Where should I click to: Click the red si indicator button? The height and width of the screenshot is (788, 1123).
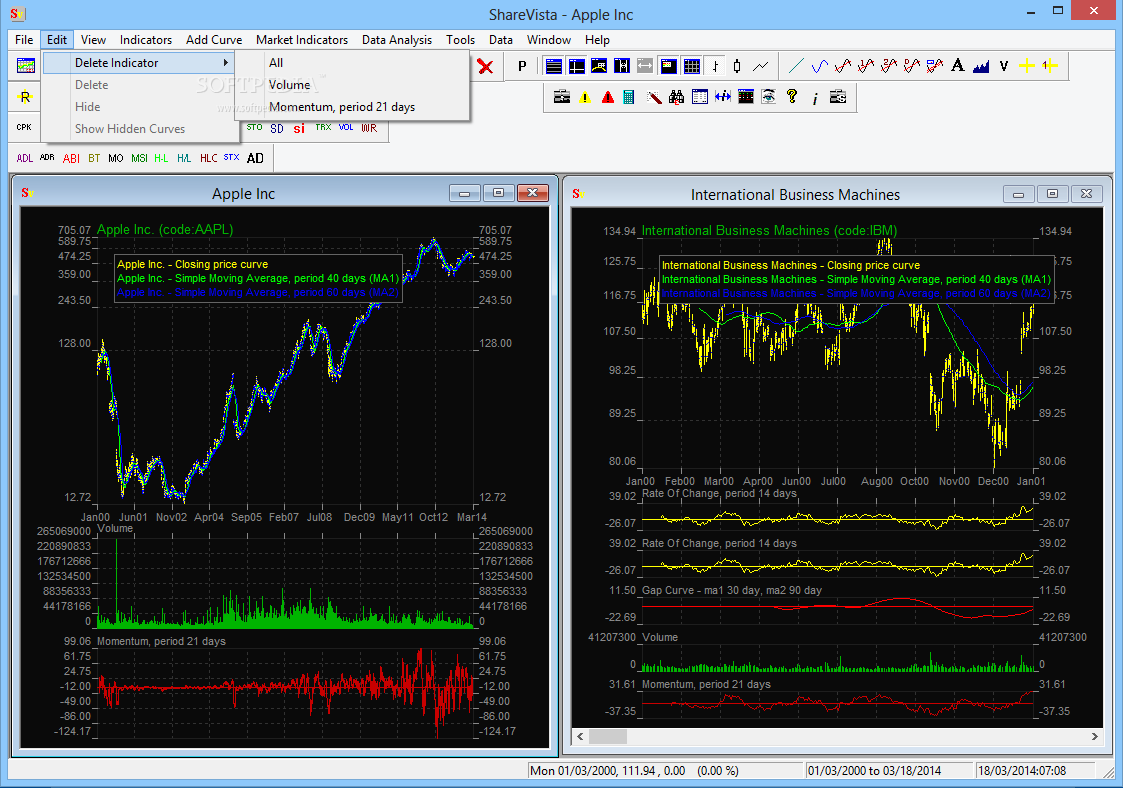[x=299, y=128]
